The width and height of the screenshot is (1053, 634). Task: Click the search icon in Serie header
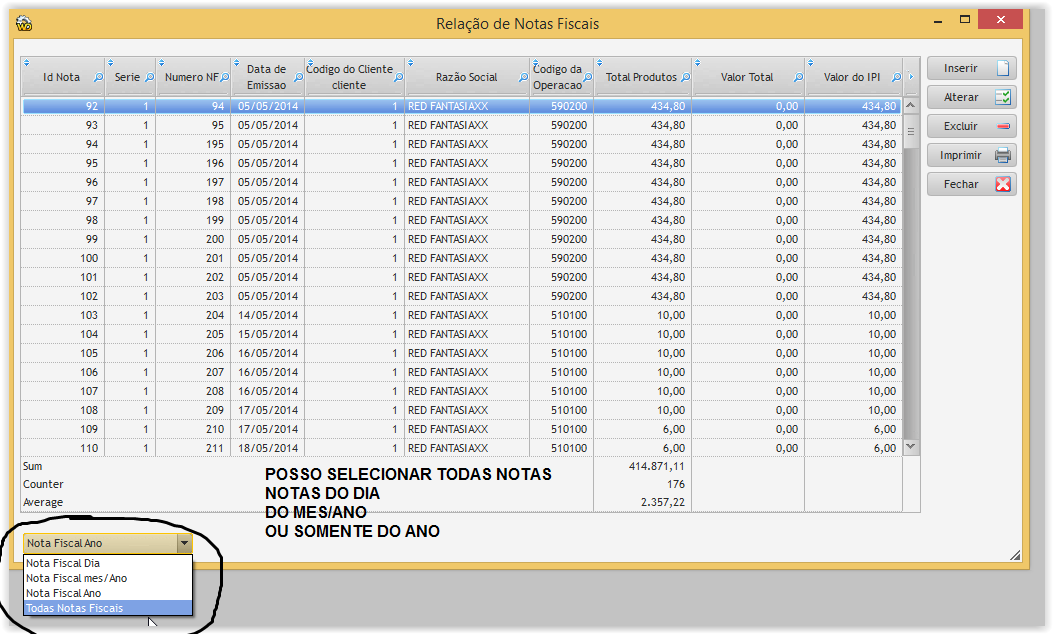click(149, 77)
